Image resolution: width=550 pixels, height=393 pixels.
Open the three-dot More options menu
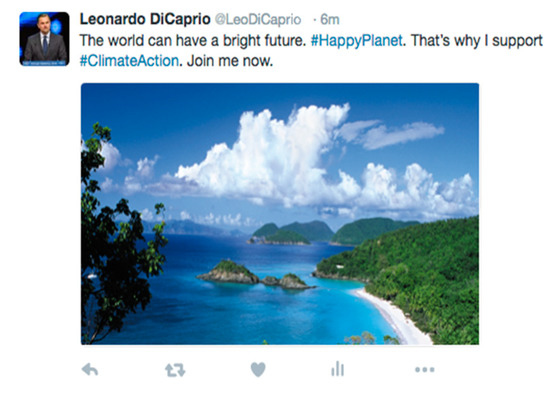(x=424, y=369)
